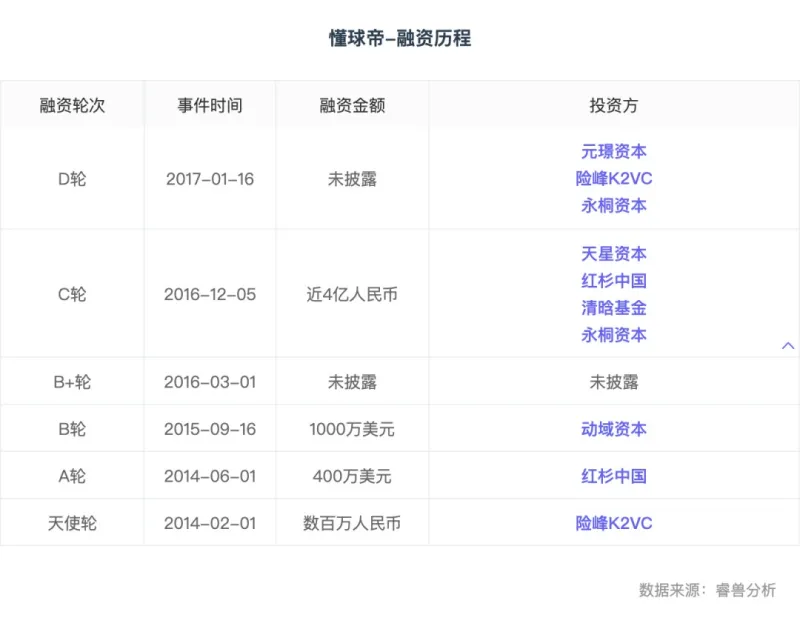Select the 融资金额 column header
Viewport: 800px width, 632px height.
point(352,106)
